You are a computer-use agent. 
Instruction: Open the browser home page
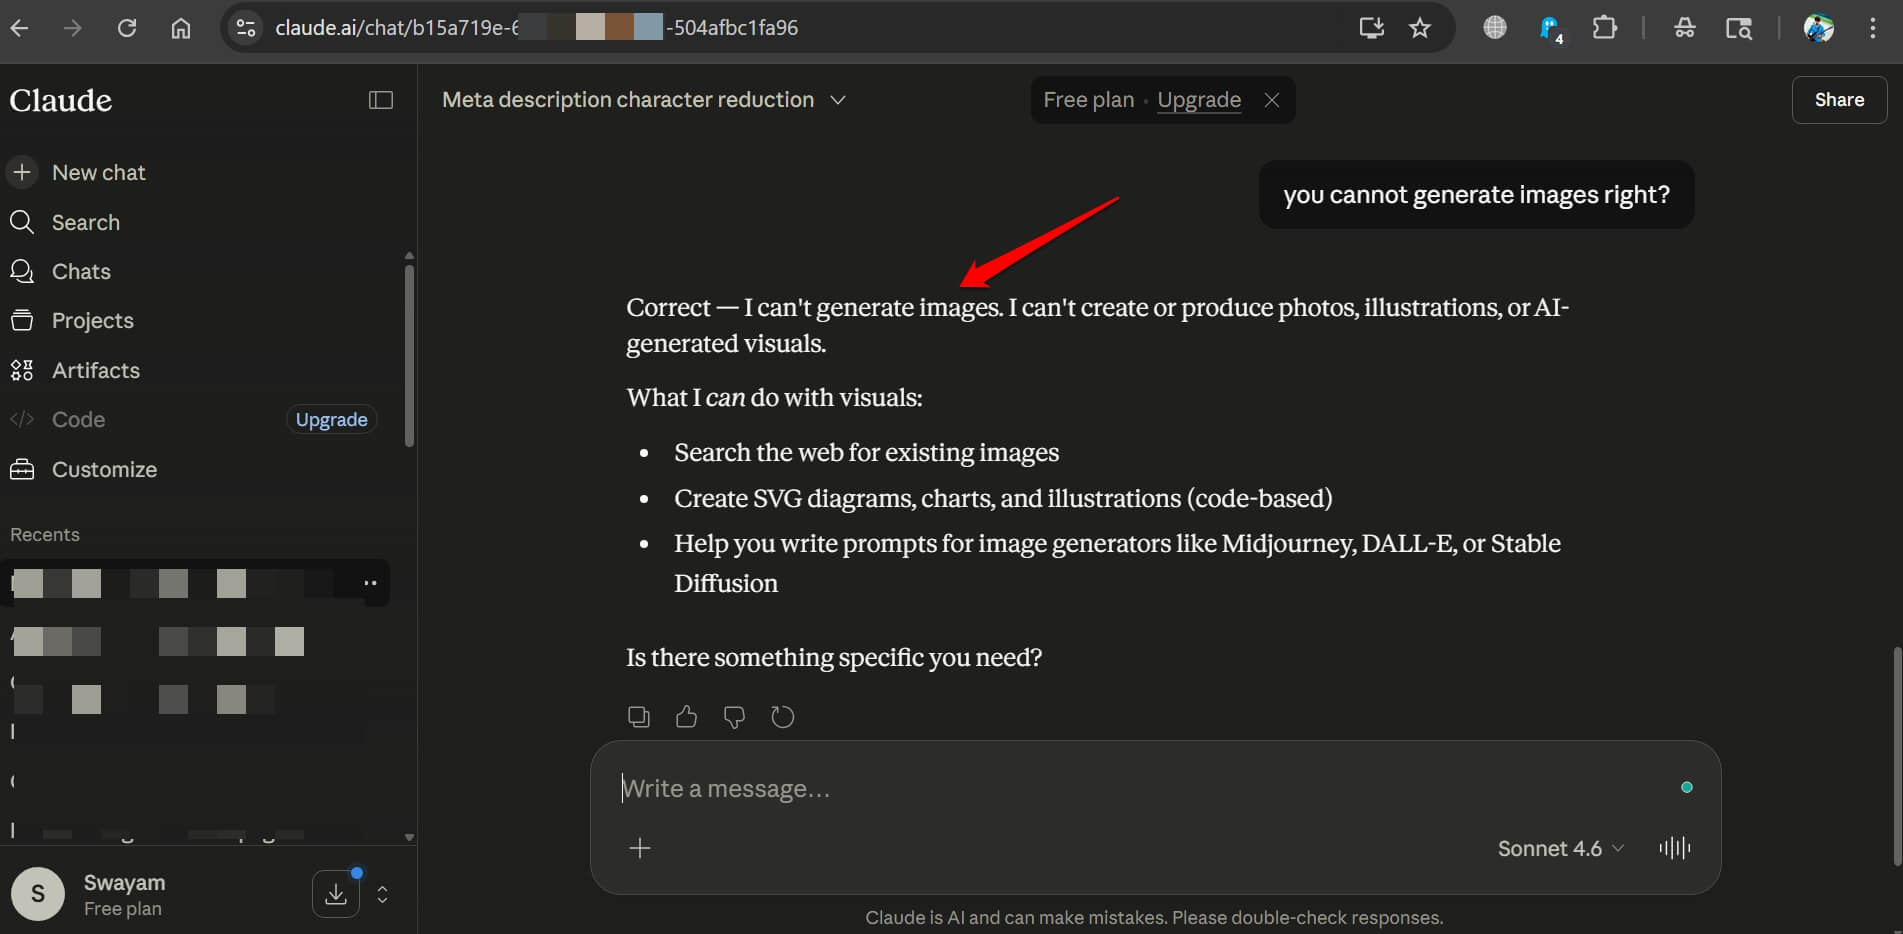(181, 28)
